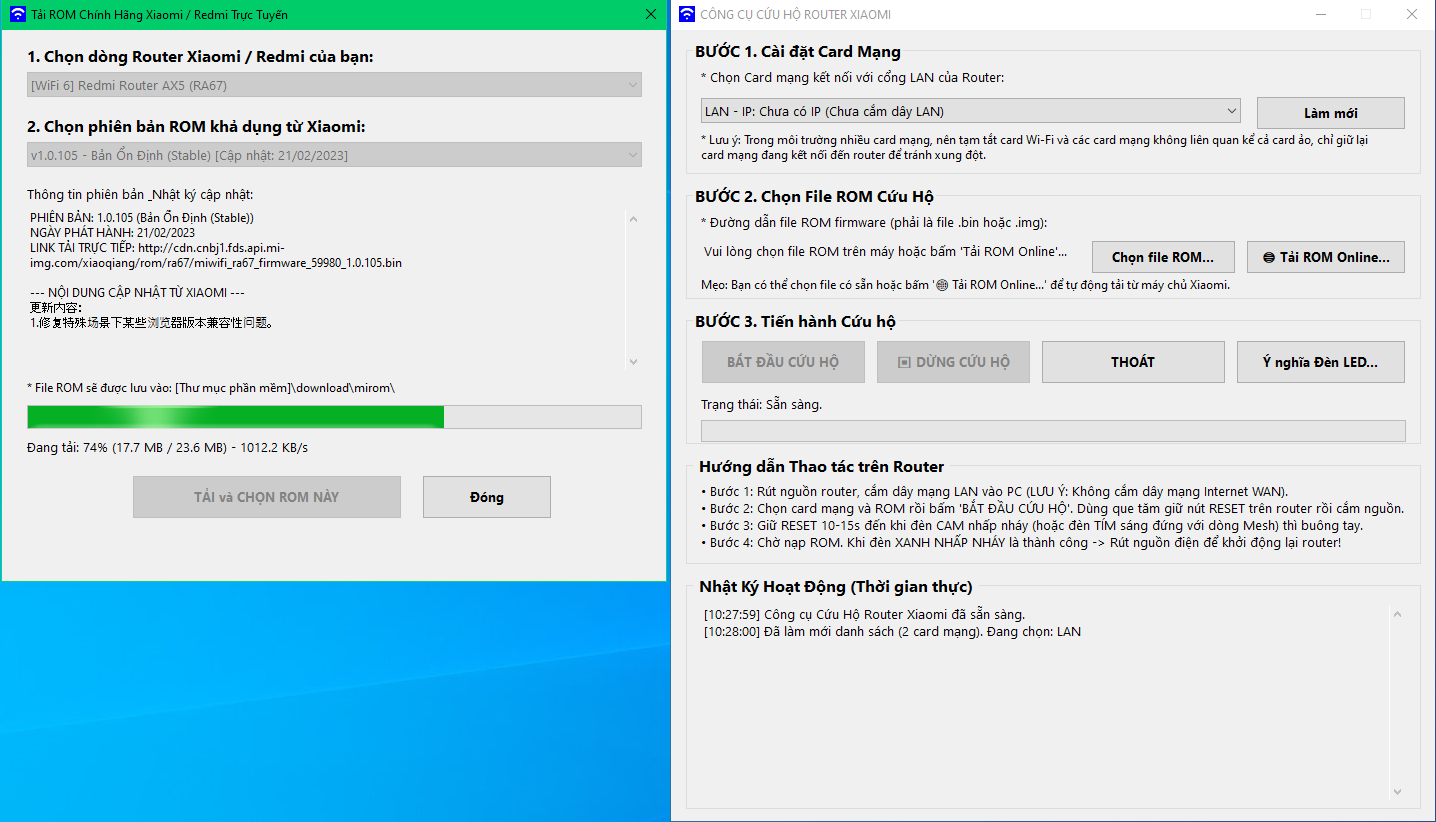Click the 'Mẹo: Bạn có thể chọn file có sẵn' tip

965,285
